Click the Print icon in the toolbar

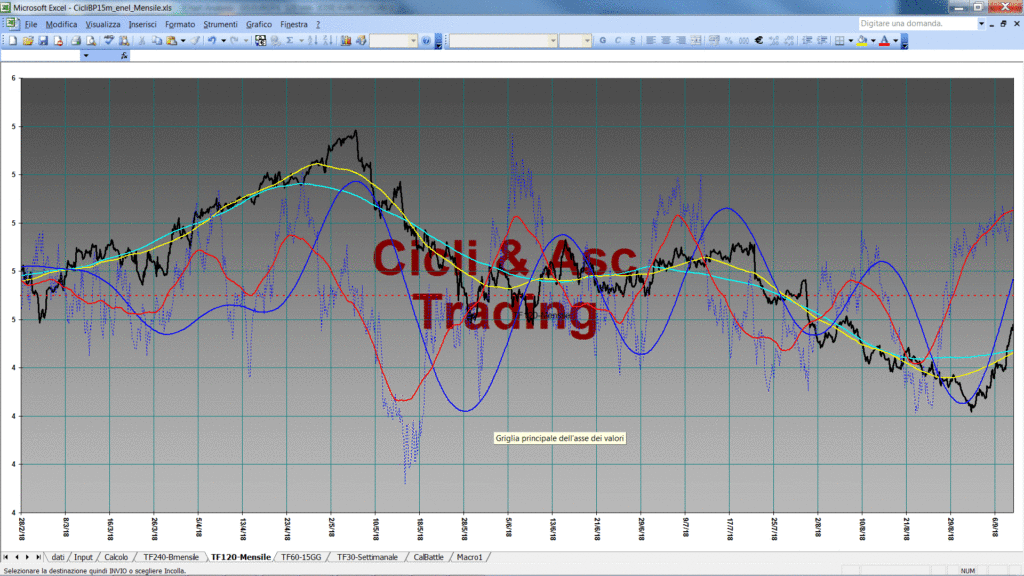[x=76, y=40]
